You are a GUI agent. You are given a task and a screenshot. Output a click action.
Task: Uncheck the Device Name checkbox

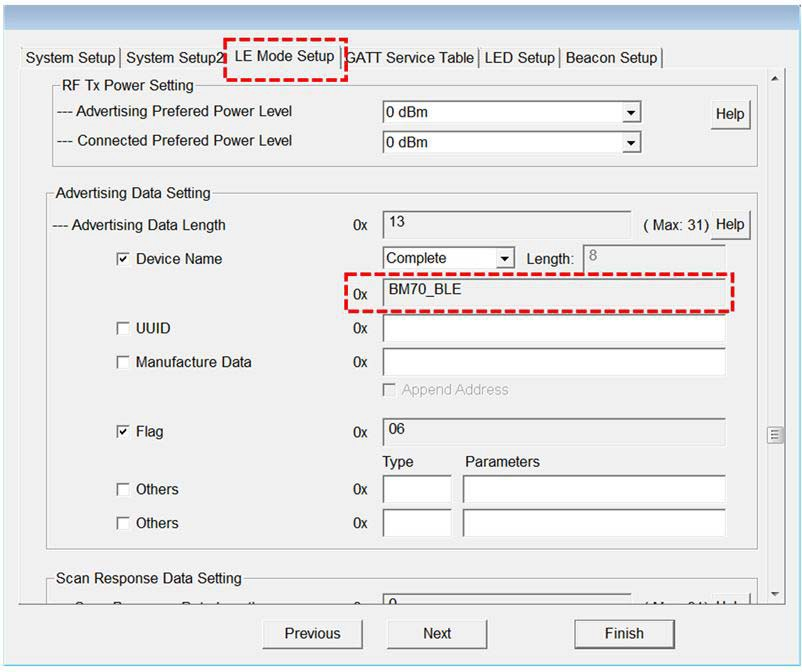click(123, 259)
